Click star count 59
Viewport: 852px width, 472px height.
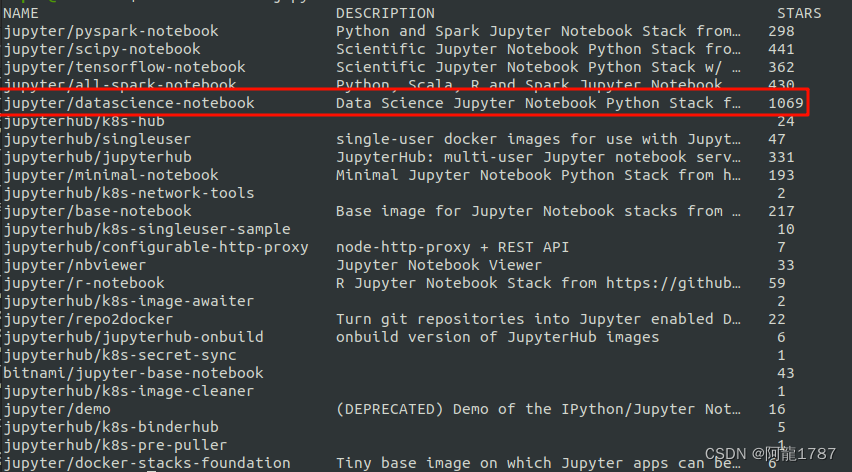(x=777, y=283)
